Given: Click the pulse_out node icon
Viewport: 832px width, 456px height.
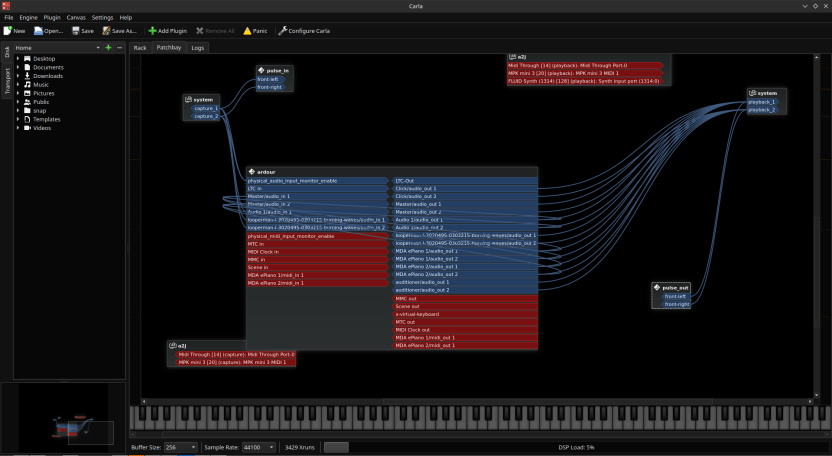Looking at the screenshot, I should [657, 287].
